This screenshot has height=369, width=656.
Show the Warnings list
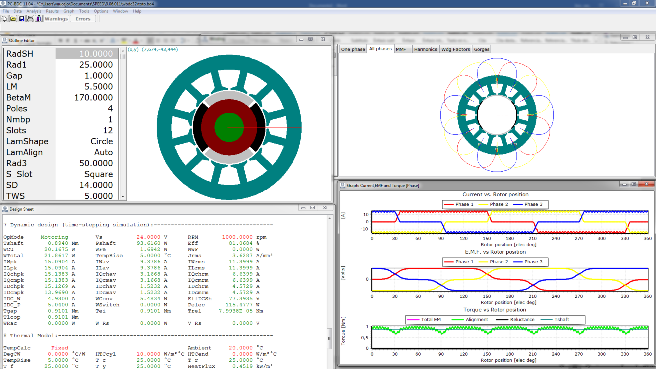[x=56, y=19]
